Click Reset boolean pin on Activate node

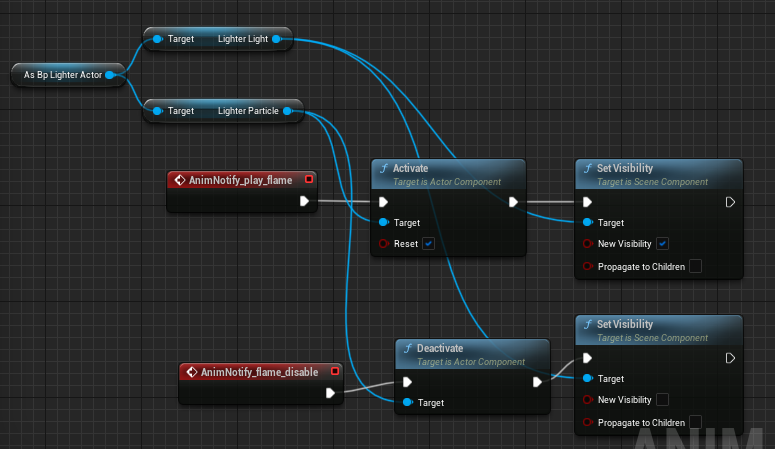coord(384,243)
